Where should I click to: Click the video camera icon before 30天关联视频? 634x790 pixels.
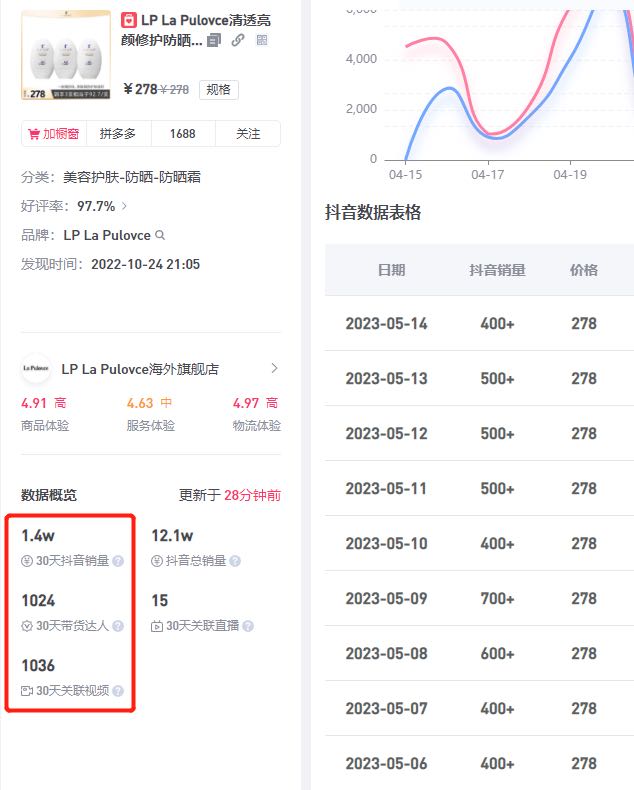pos(27,691)
